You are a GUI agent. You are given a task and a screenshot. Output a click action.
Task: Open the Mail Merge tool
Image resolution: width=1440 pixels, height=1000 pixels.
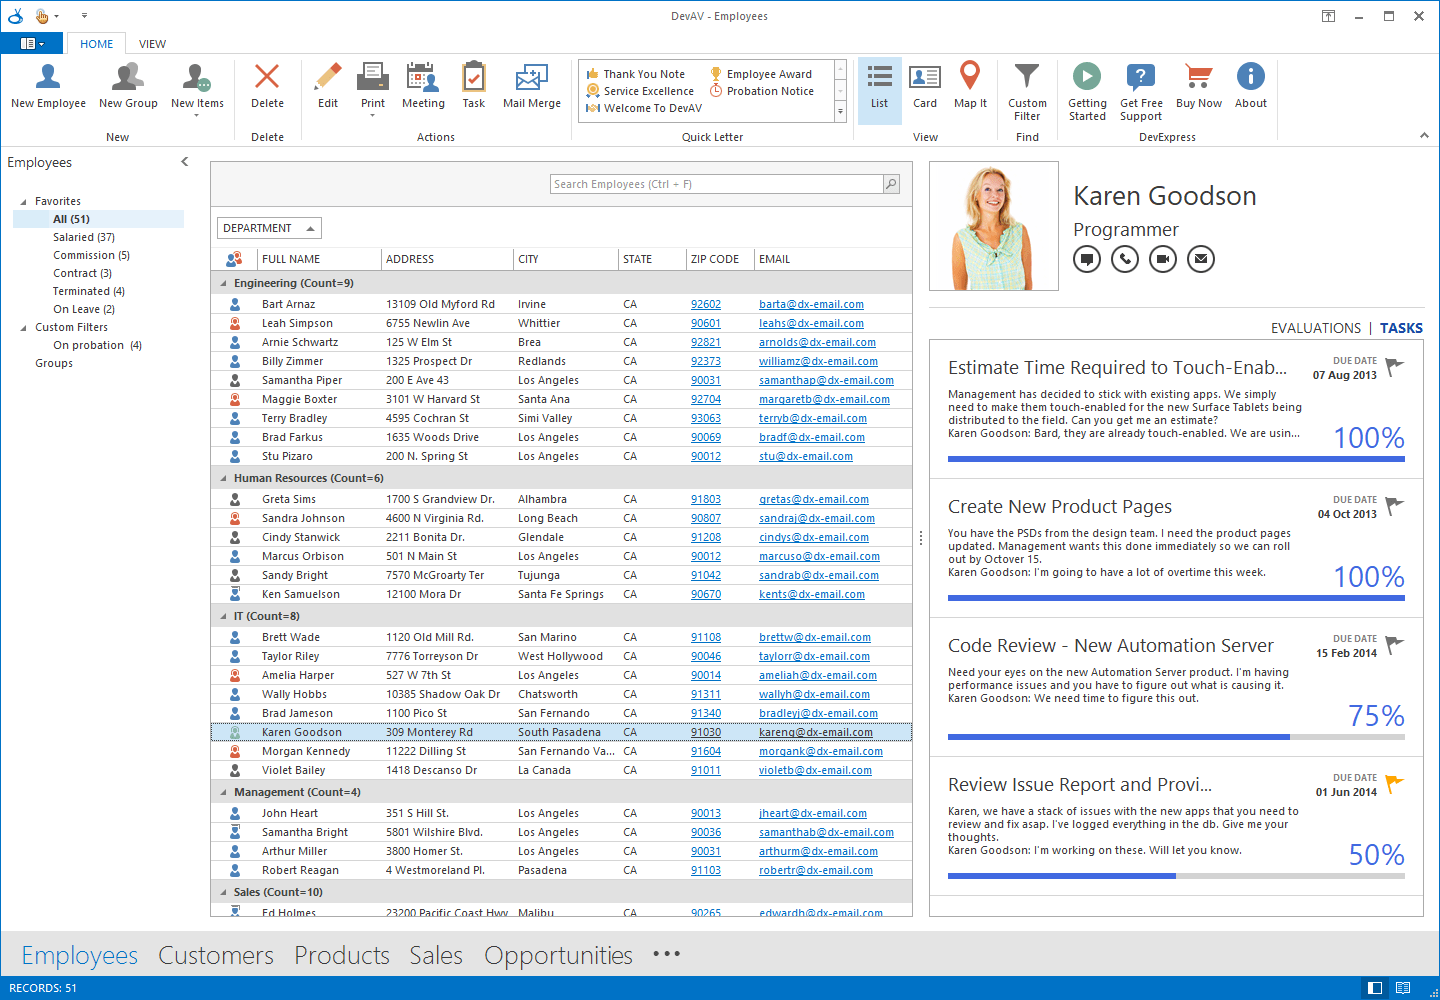click(x=531, y=90)
